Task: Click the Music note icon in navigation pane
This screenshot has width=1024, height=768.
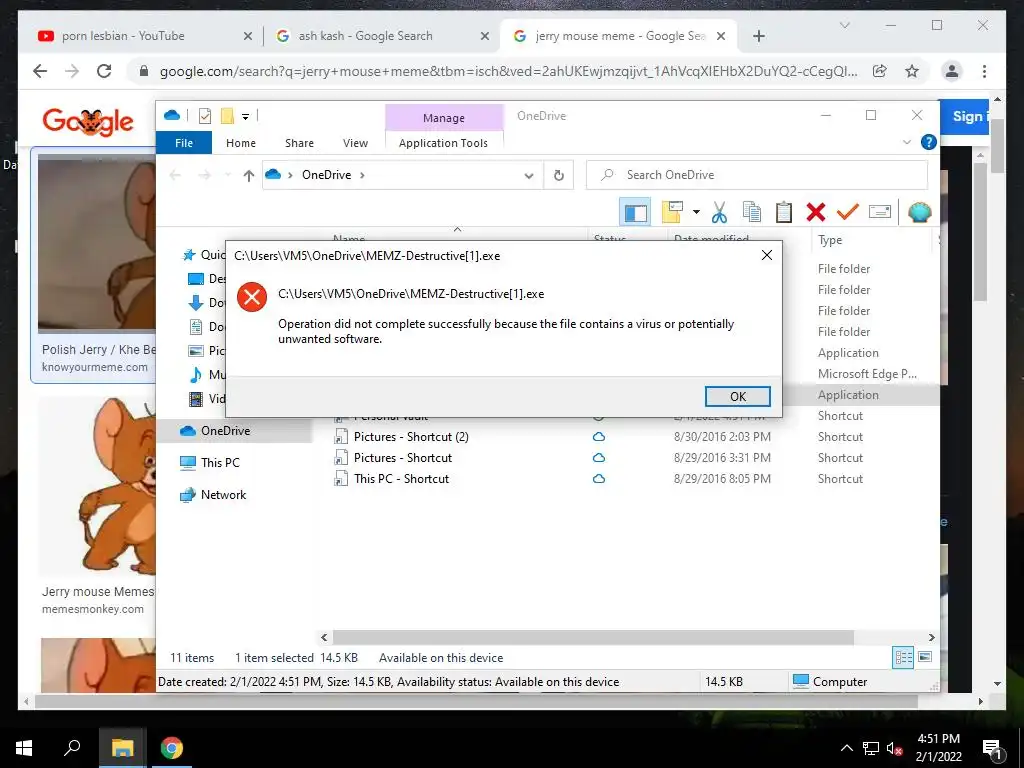Action: pyautogui.click(x=195, y=374)
